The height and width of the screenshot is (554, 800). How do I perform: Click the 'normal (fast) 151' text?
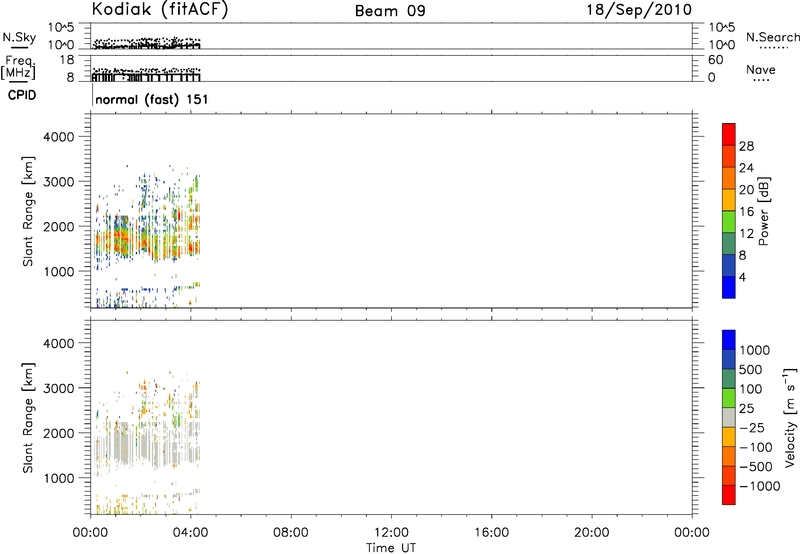point(152,99)
